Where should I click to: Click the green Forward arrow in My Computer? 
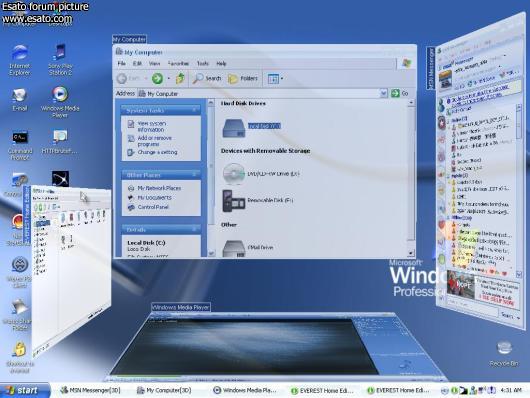pos(157,78)
